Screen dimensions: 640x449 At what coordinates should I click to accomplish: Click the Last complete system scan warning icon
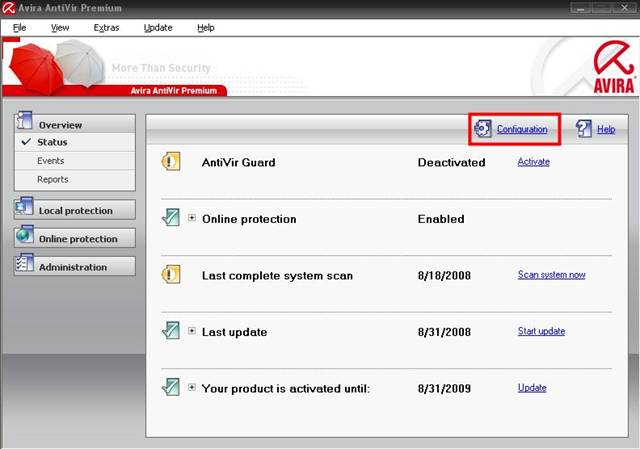pyautogui.click(x=171, y=275)
